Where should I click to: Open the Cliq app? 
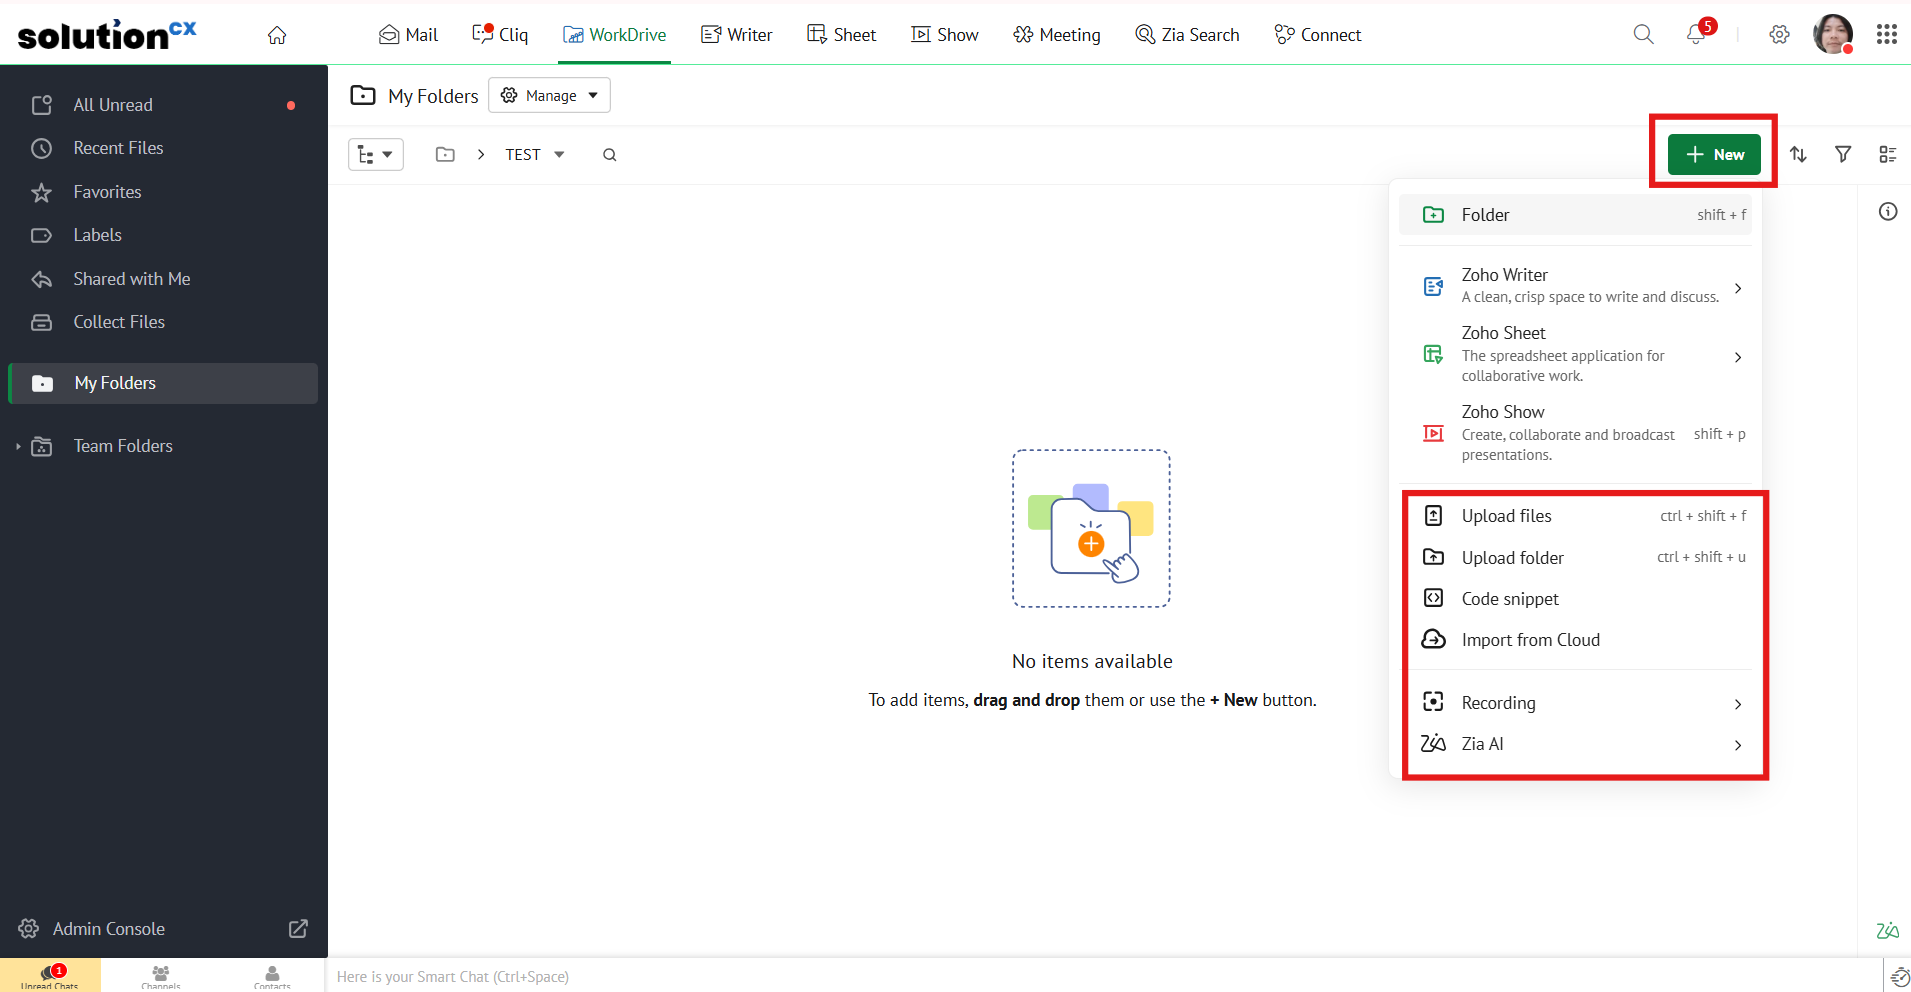click(500, 35)
